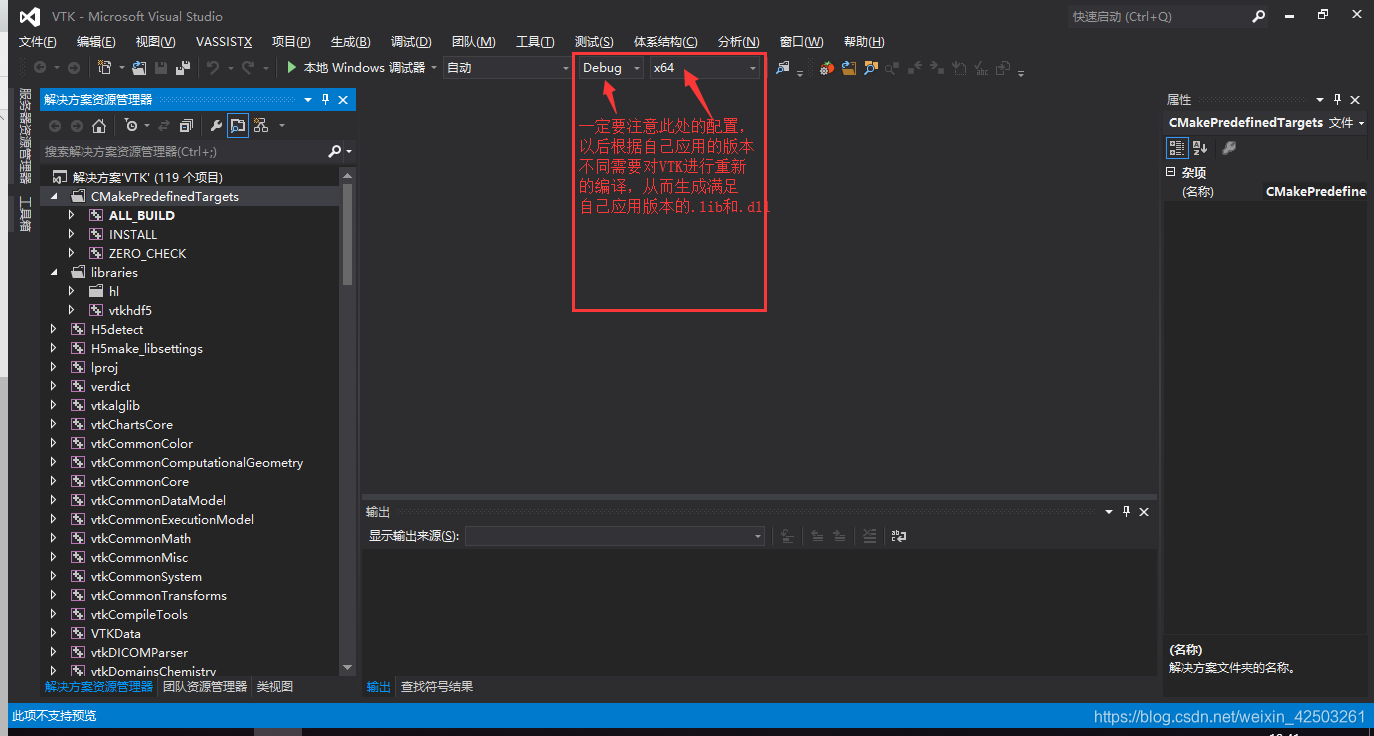Image resolution: width=1374 pixels, height=736 pixels.
Task: Expand the INSTALL project node
Action: pyautogui.click(x=71, y=235)
